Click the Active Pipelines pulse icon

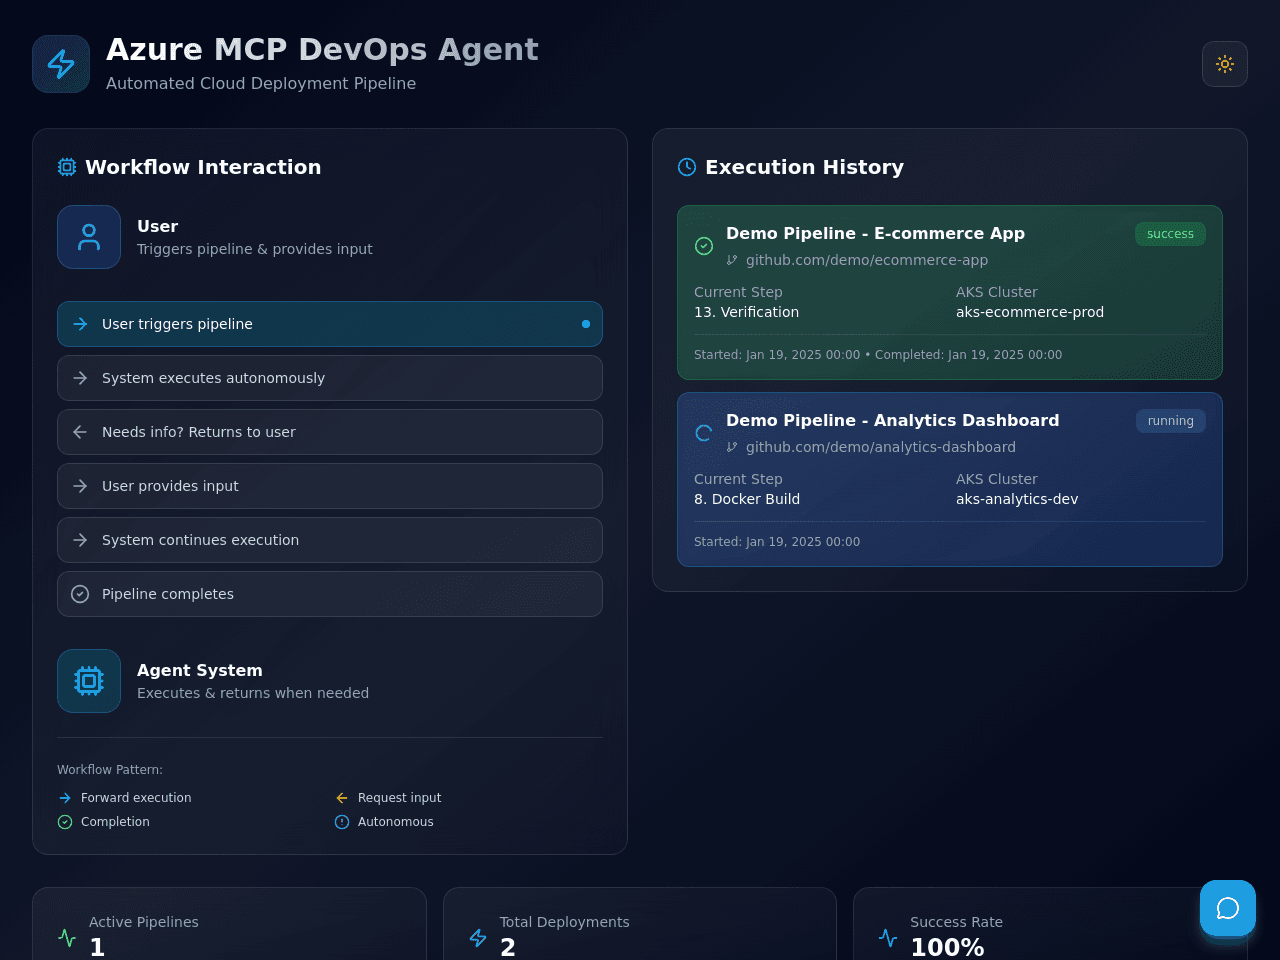[67, 938]
